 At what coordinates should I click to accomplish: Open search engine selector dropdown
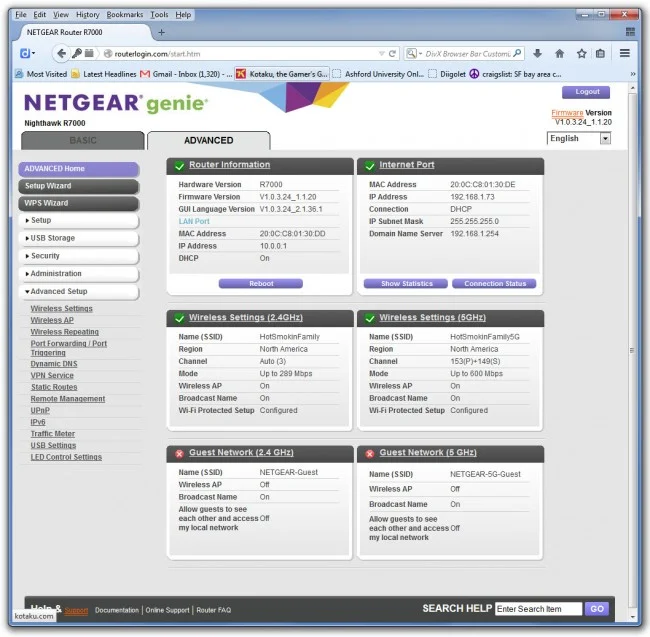click(414, 53)
